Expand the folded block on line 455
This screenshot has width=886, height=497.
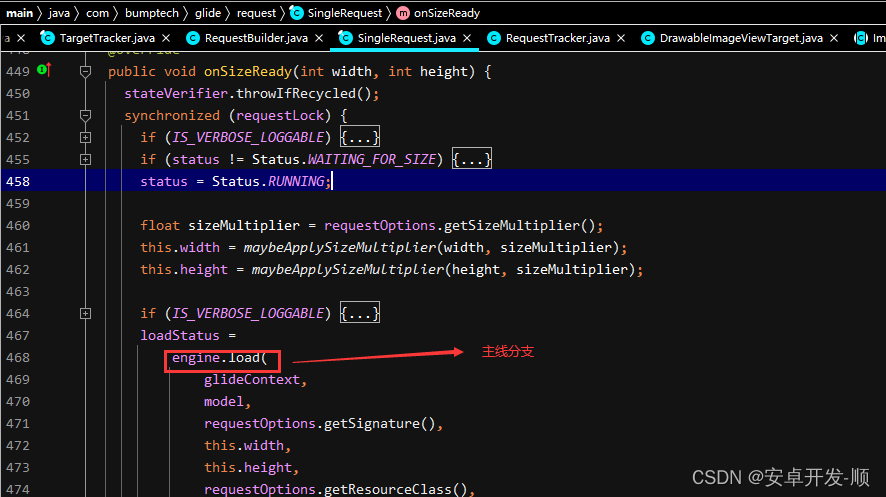coord(86,159)
